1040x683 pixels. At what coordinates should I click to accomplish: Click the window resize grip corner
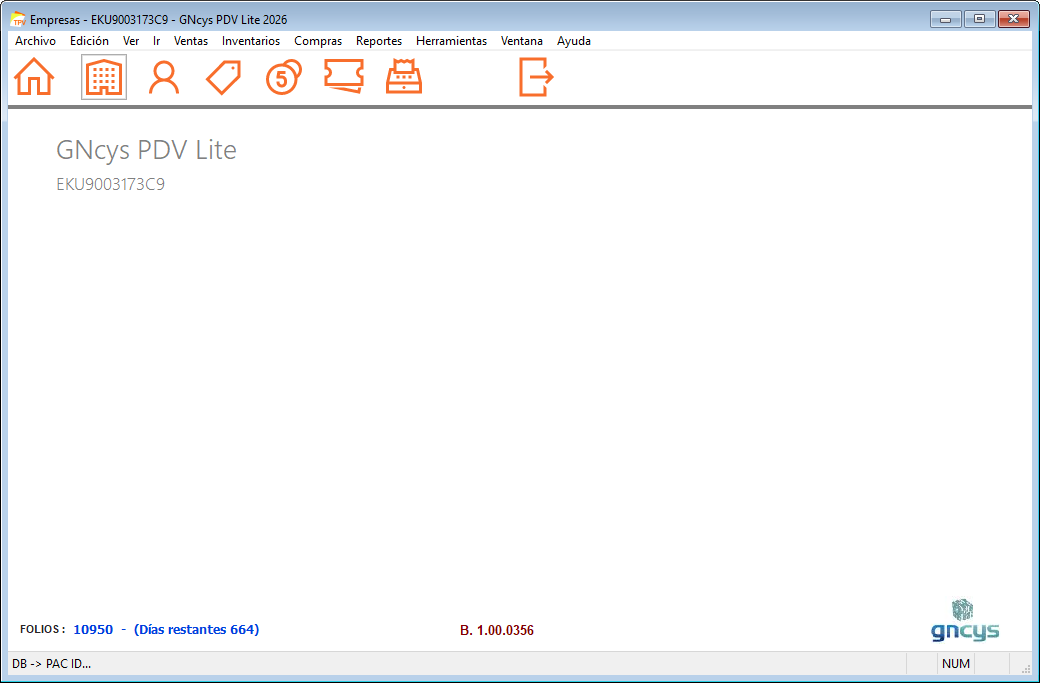point(1025,669)
